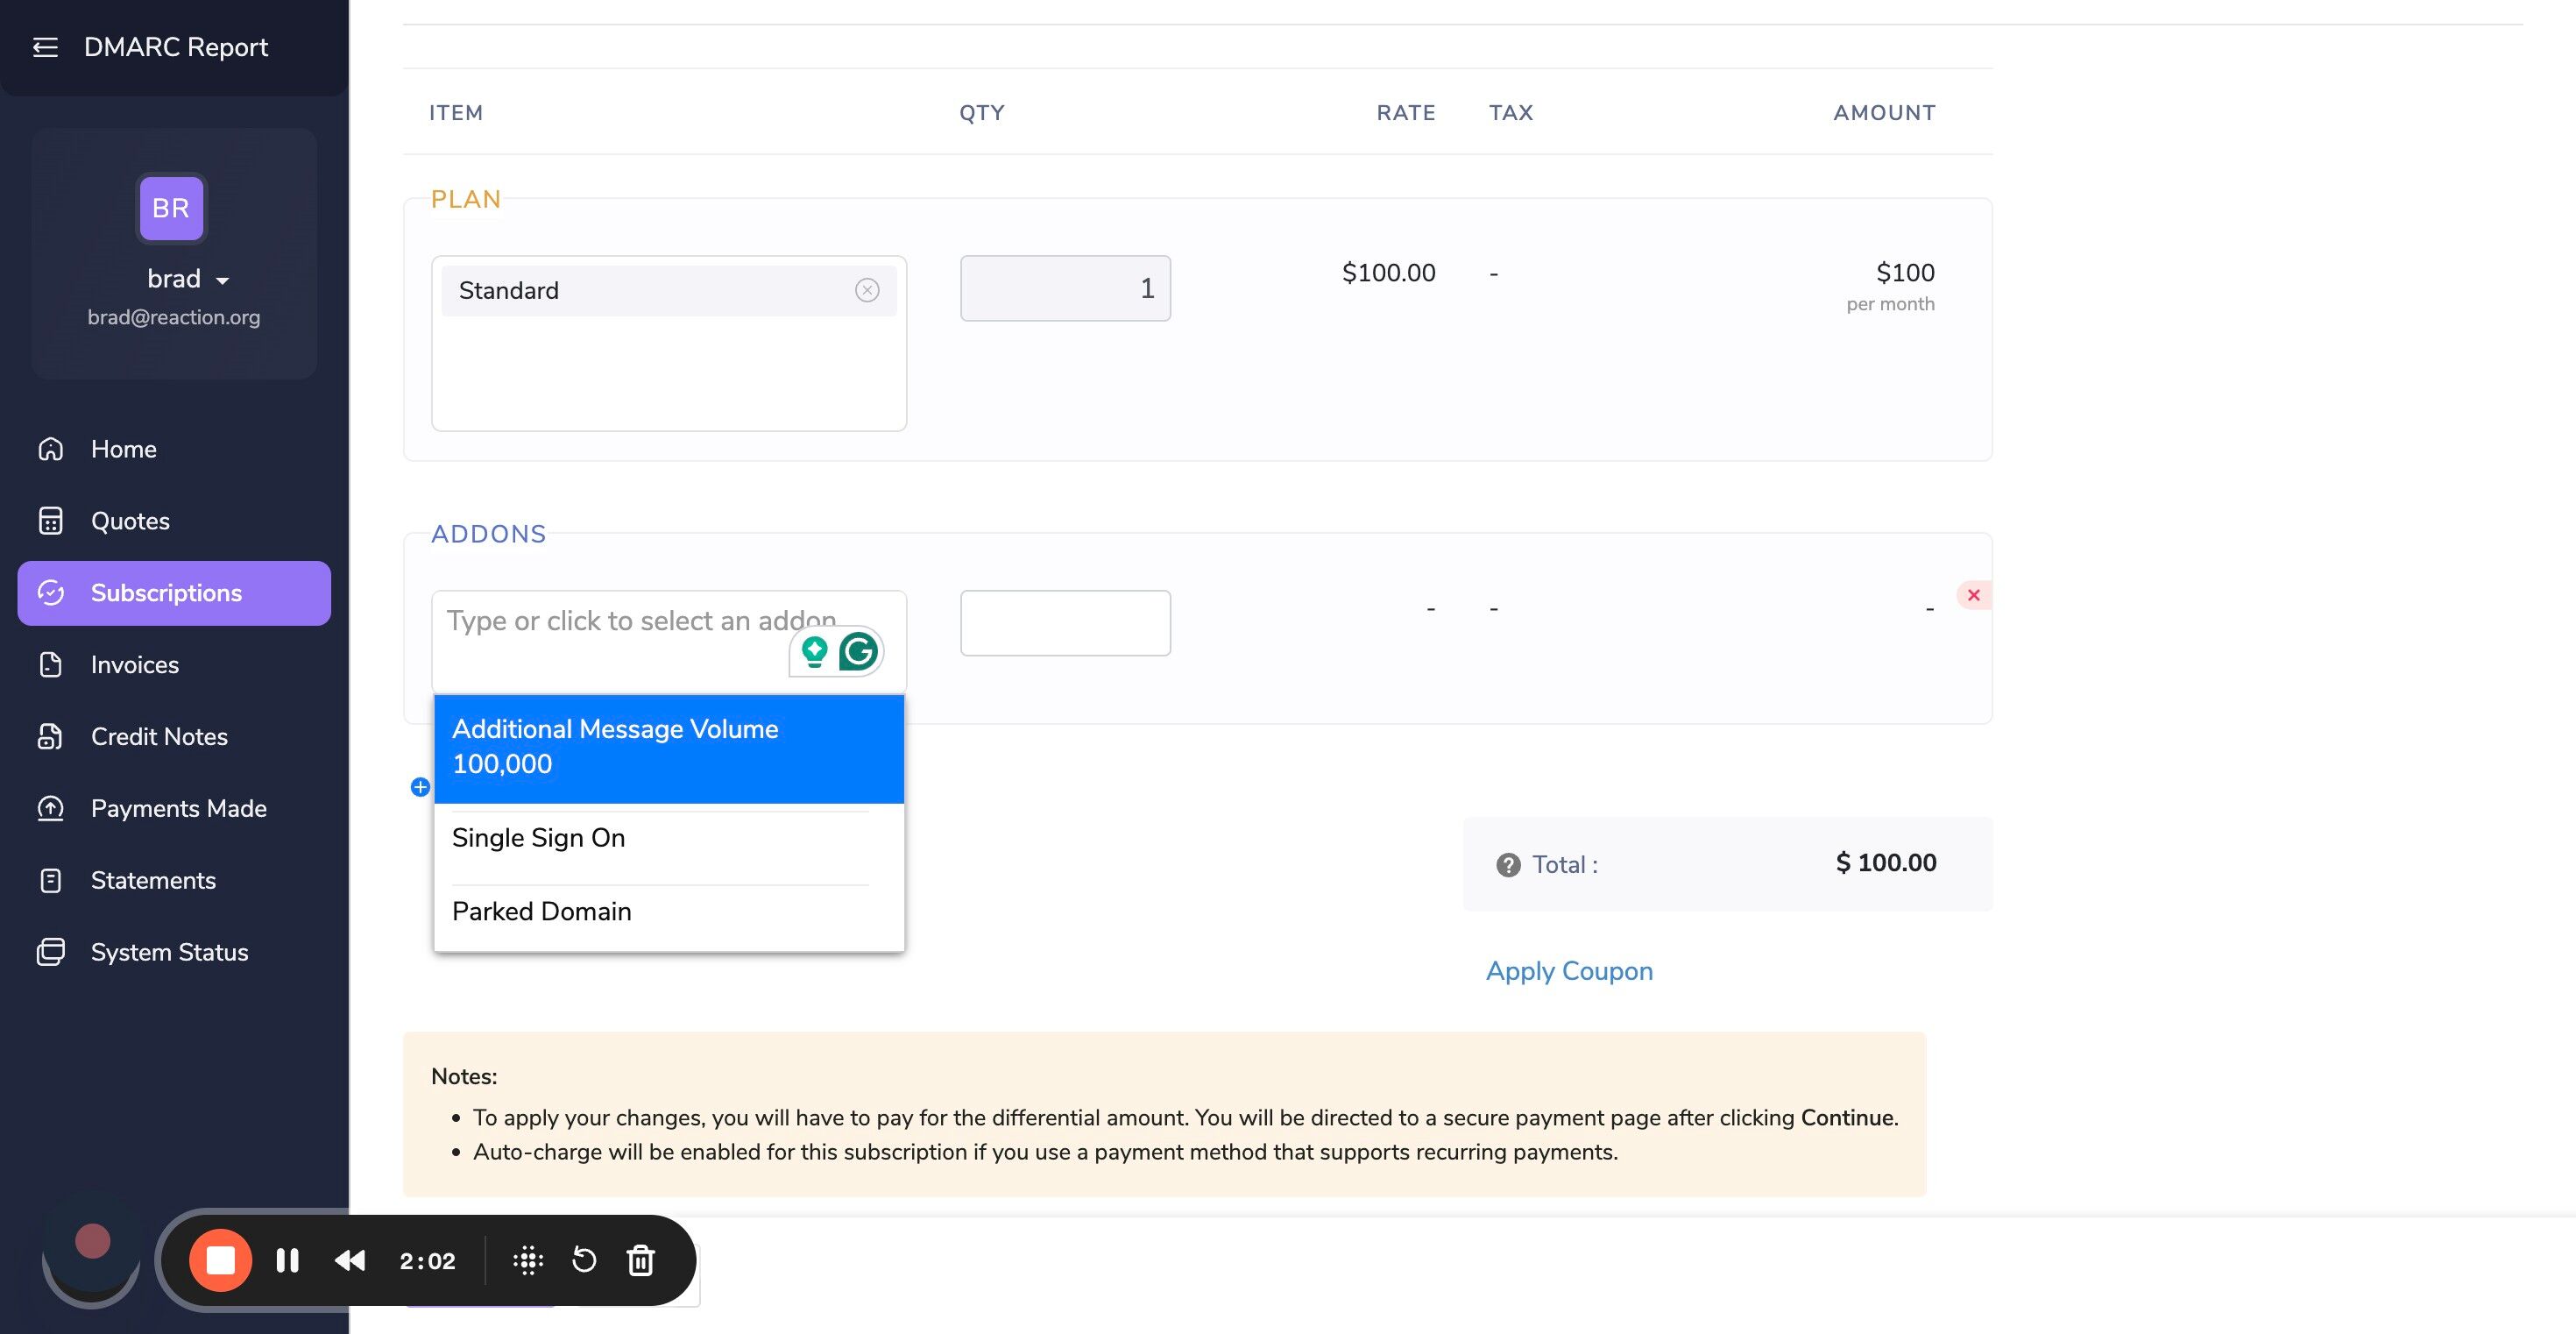This screenshot has height=1334, width=2576.
Task: Focus the addon quantity input field
Action: pyautogui.click(x=1065, y=623)
